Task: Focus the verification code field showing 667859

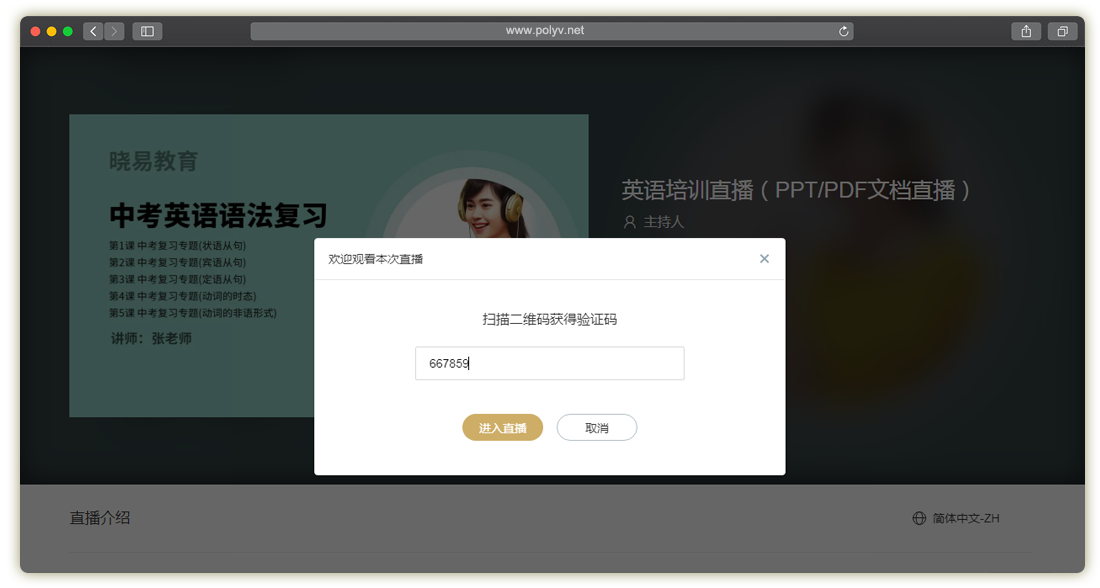Action: (x=549, y=363)
